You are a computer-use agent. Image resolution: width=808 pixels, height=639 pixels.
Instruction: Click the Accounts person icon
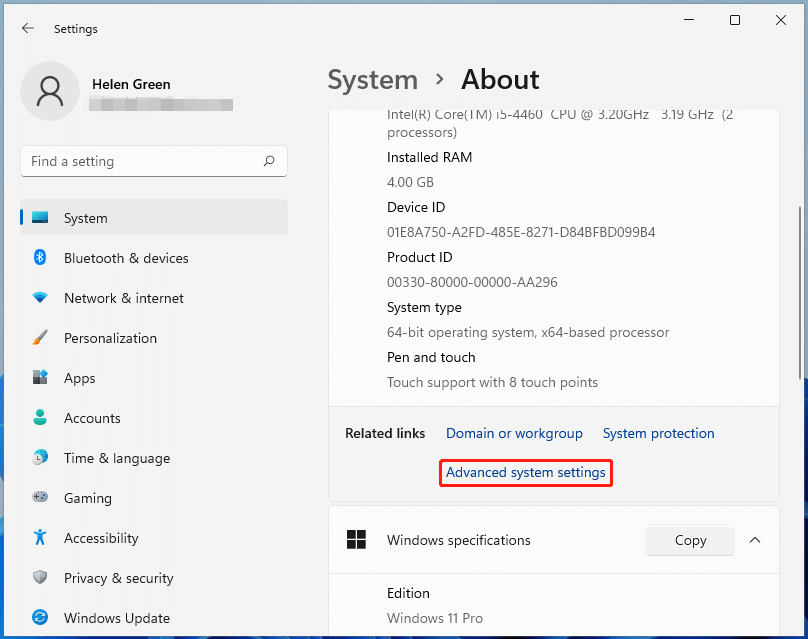(40, 417)
